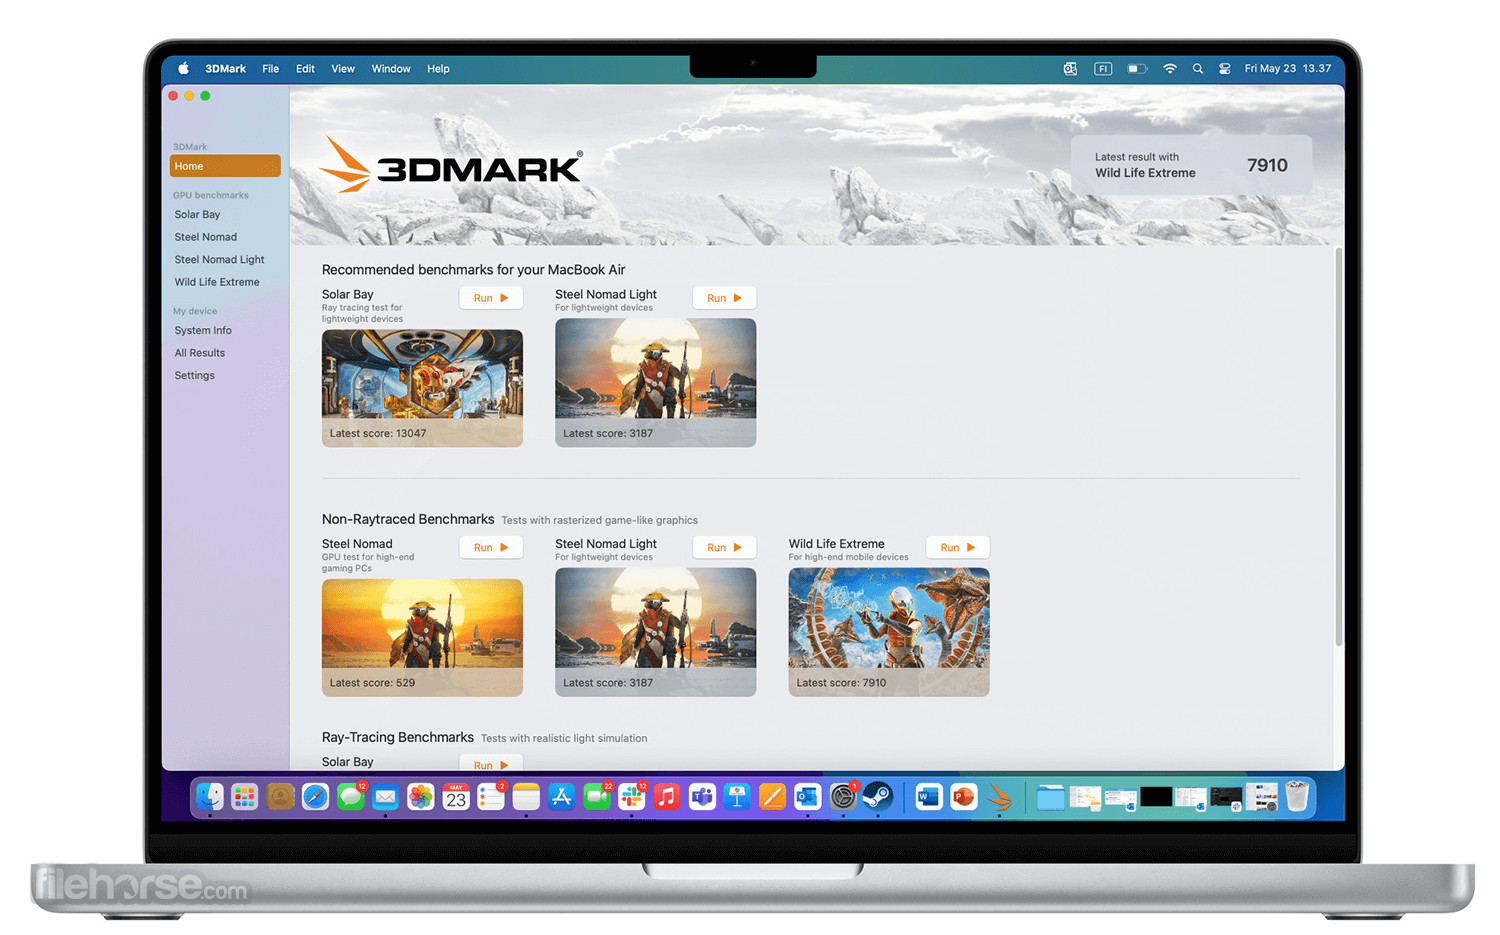Open the Wi-Fi status menu
Viewport: 1500px width, 935px height.
tap(1169, 69)
